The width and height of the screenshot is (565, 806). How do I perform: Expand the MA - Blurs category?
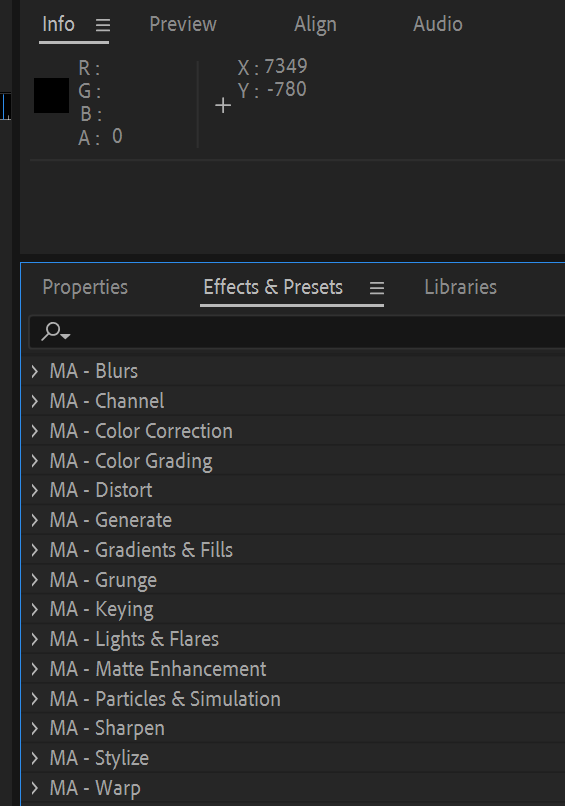click(x=34, y=371)
